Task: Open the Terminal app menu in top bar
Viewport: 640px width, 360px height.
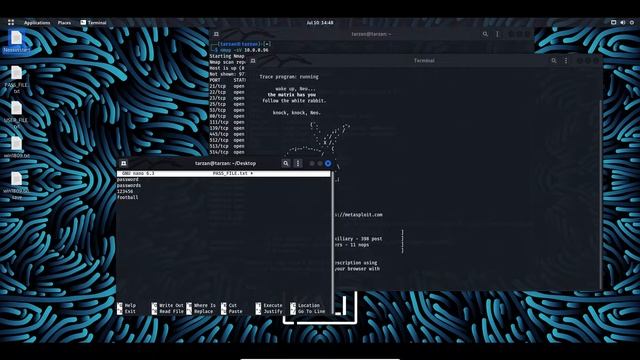Action: pos(93,22)
